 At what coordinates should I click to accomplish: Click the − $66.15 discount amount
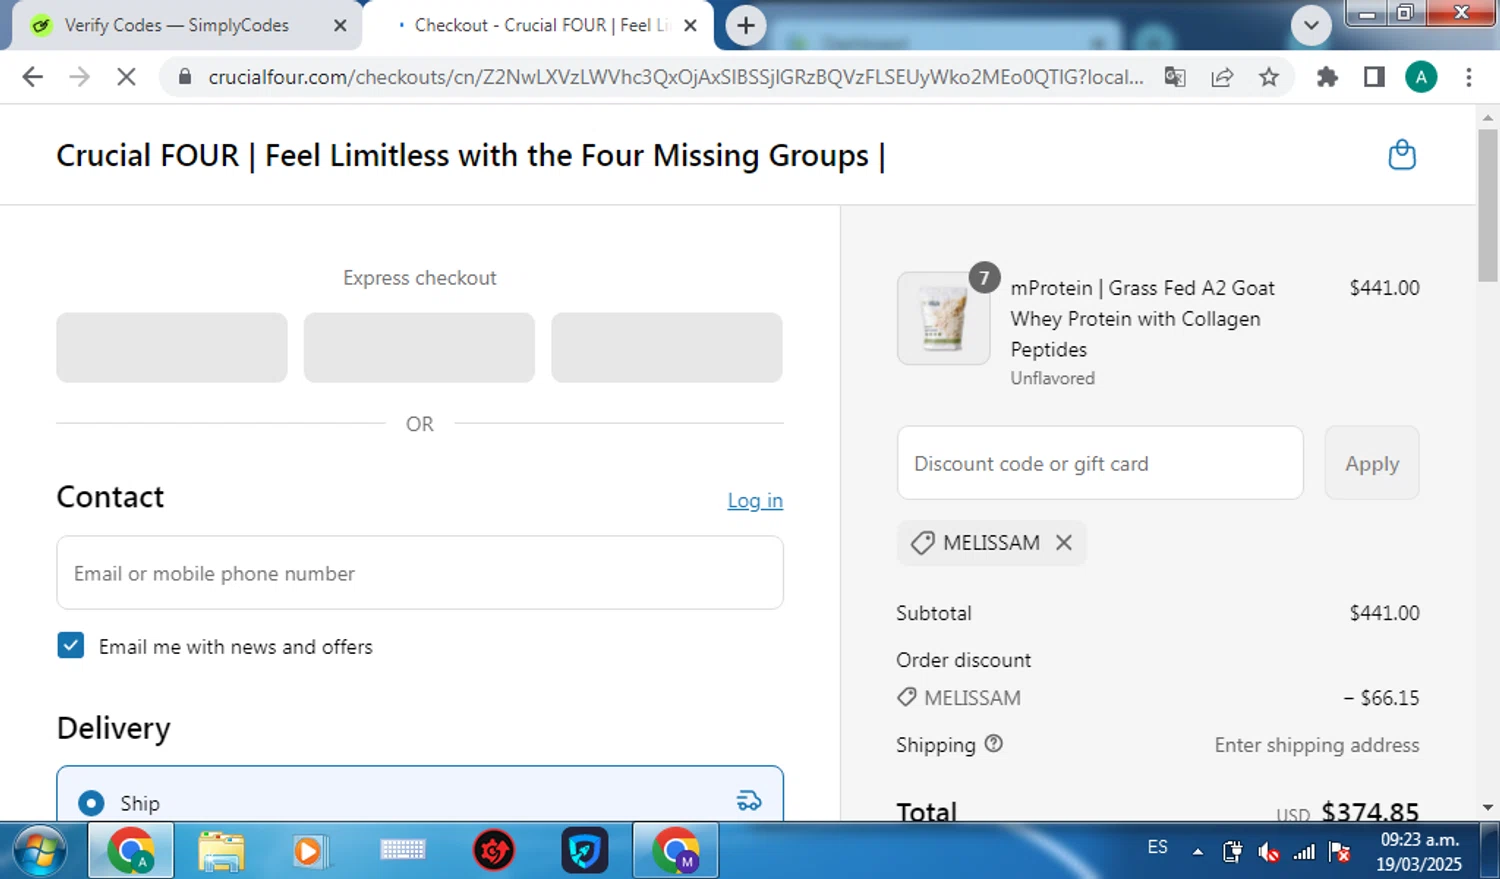pyautogui.click(x=1381, y=698)
